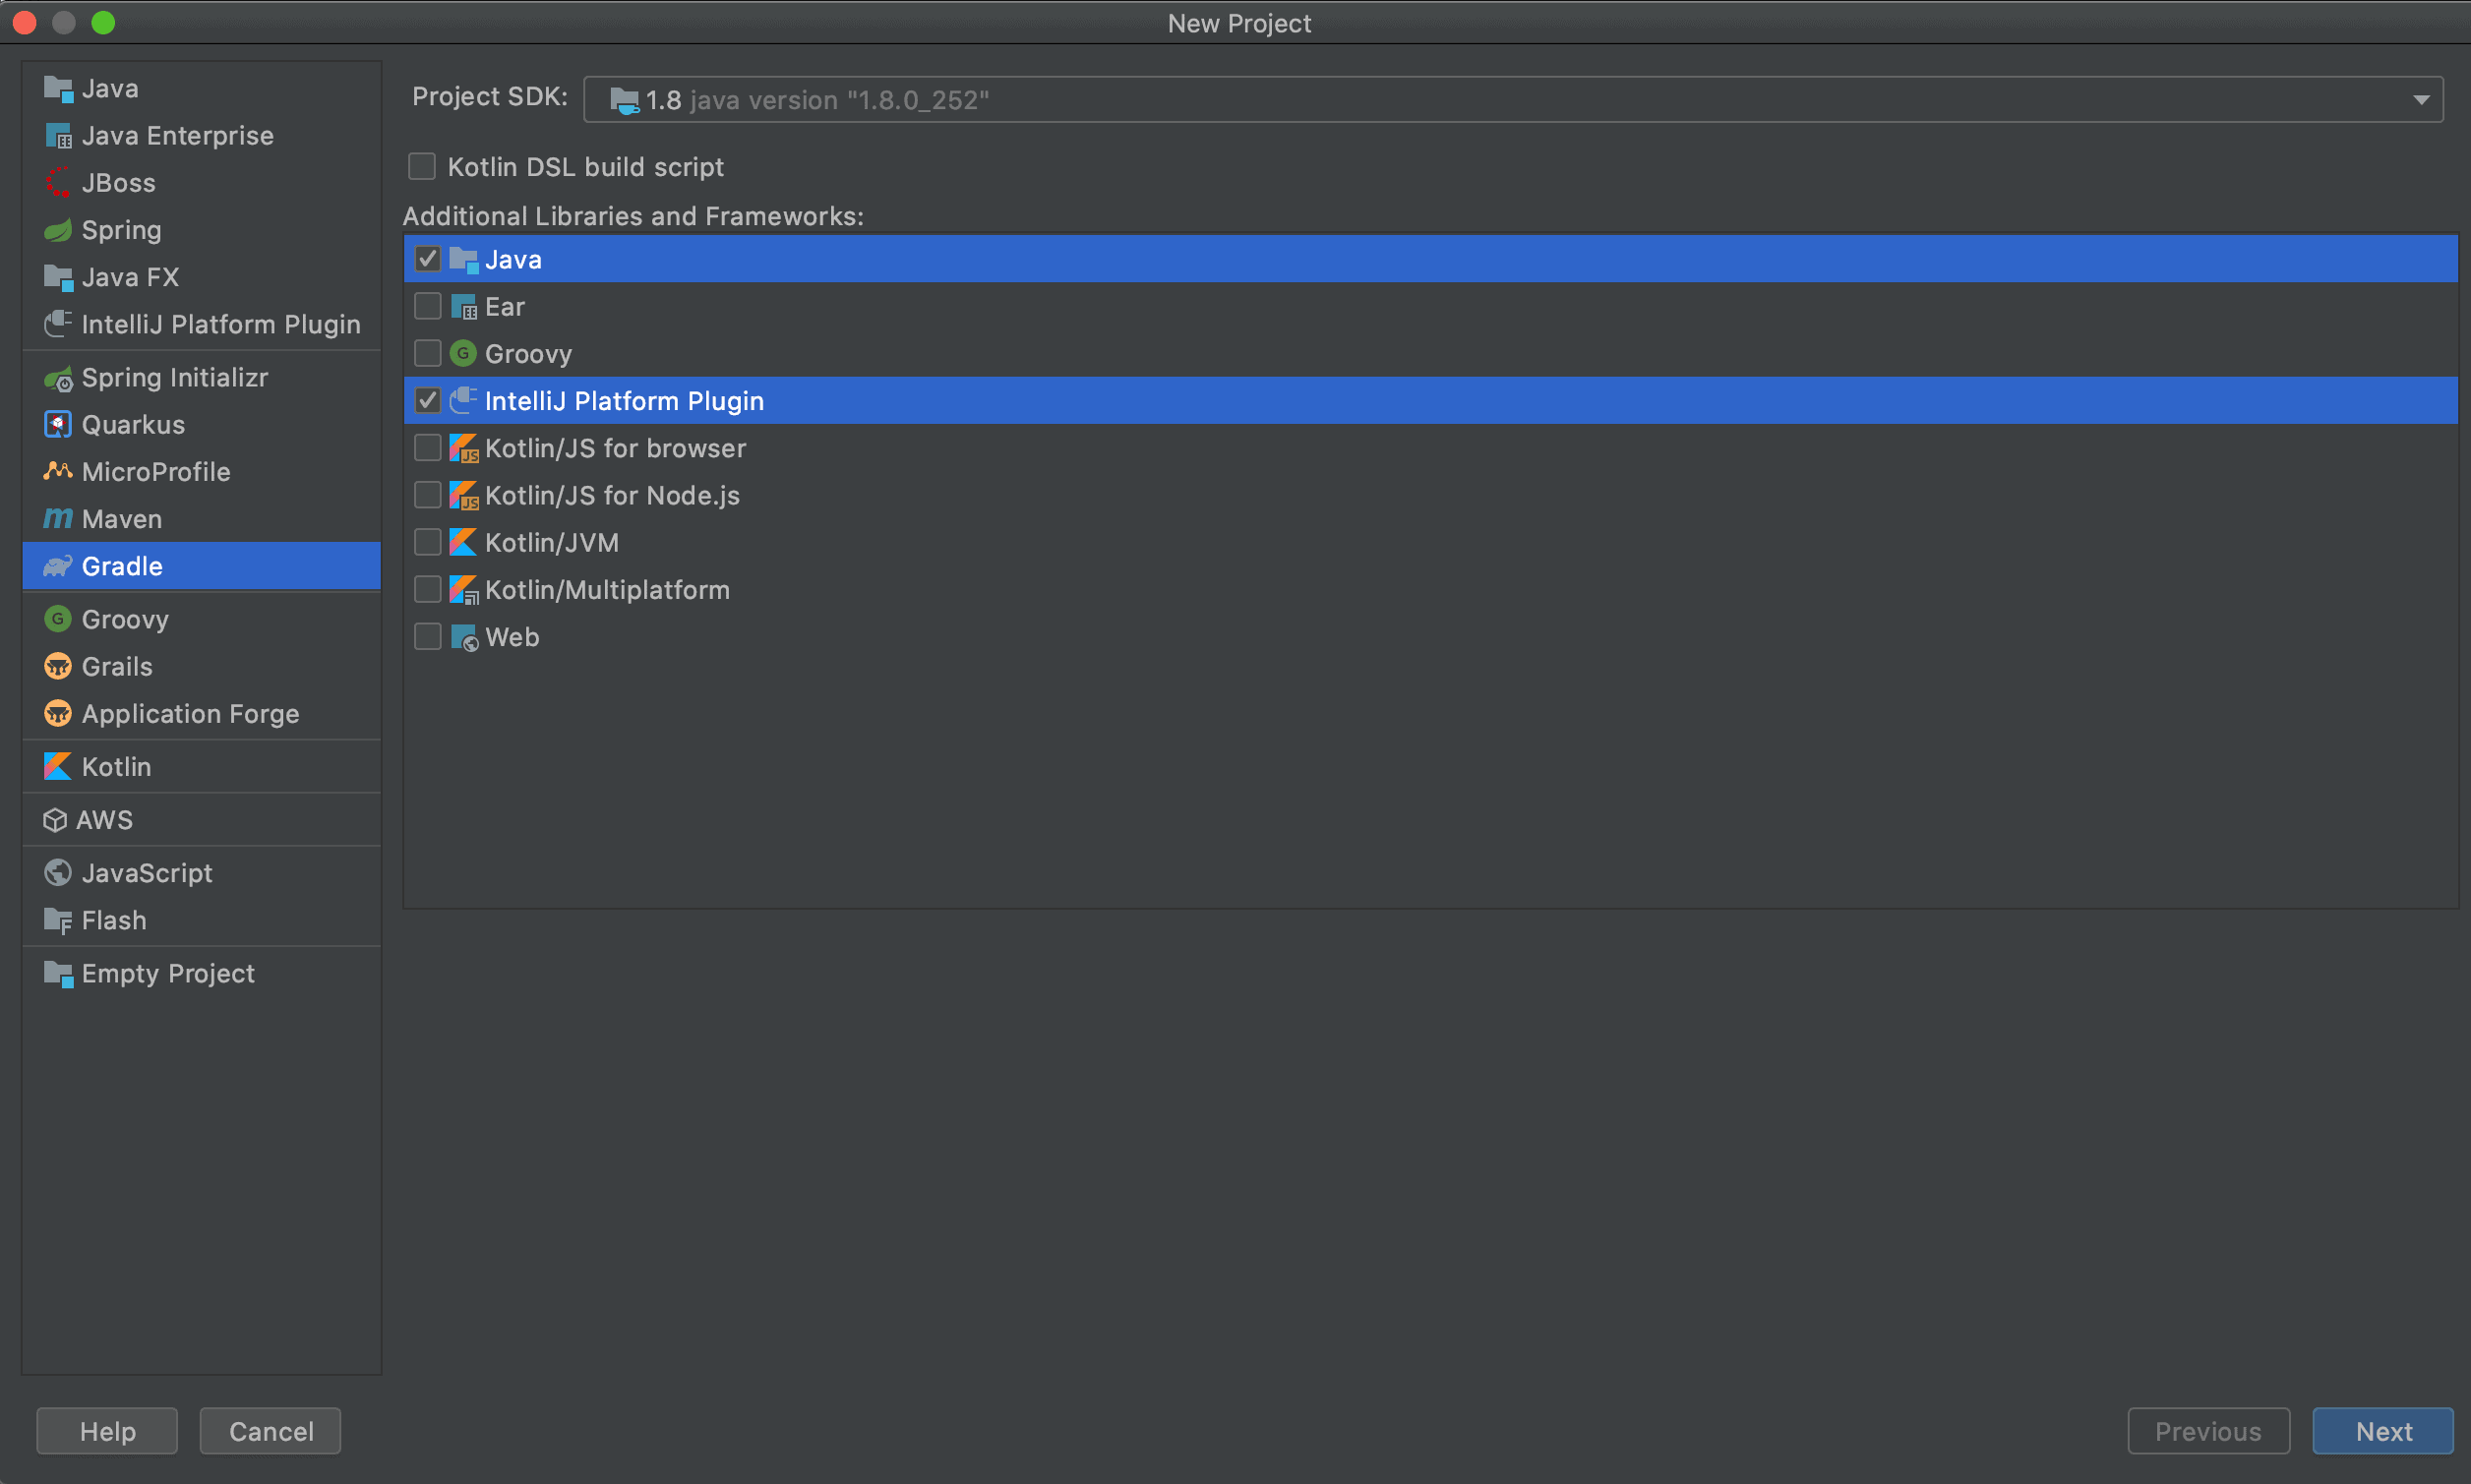Enable the Kotlin DSL build script checkbox
The width and height of the screenshot is (2471, 1484).
pyautogui.click(x=421, y=166)
